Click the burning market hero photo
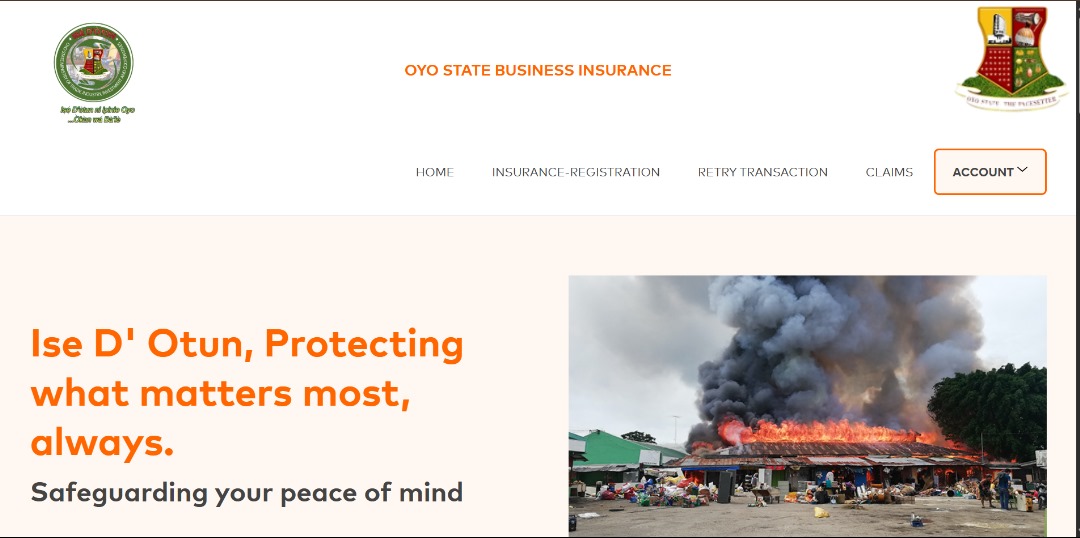Screen dimensions: 1080x538 pos(807,406)
